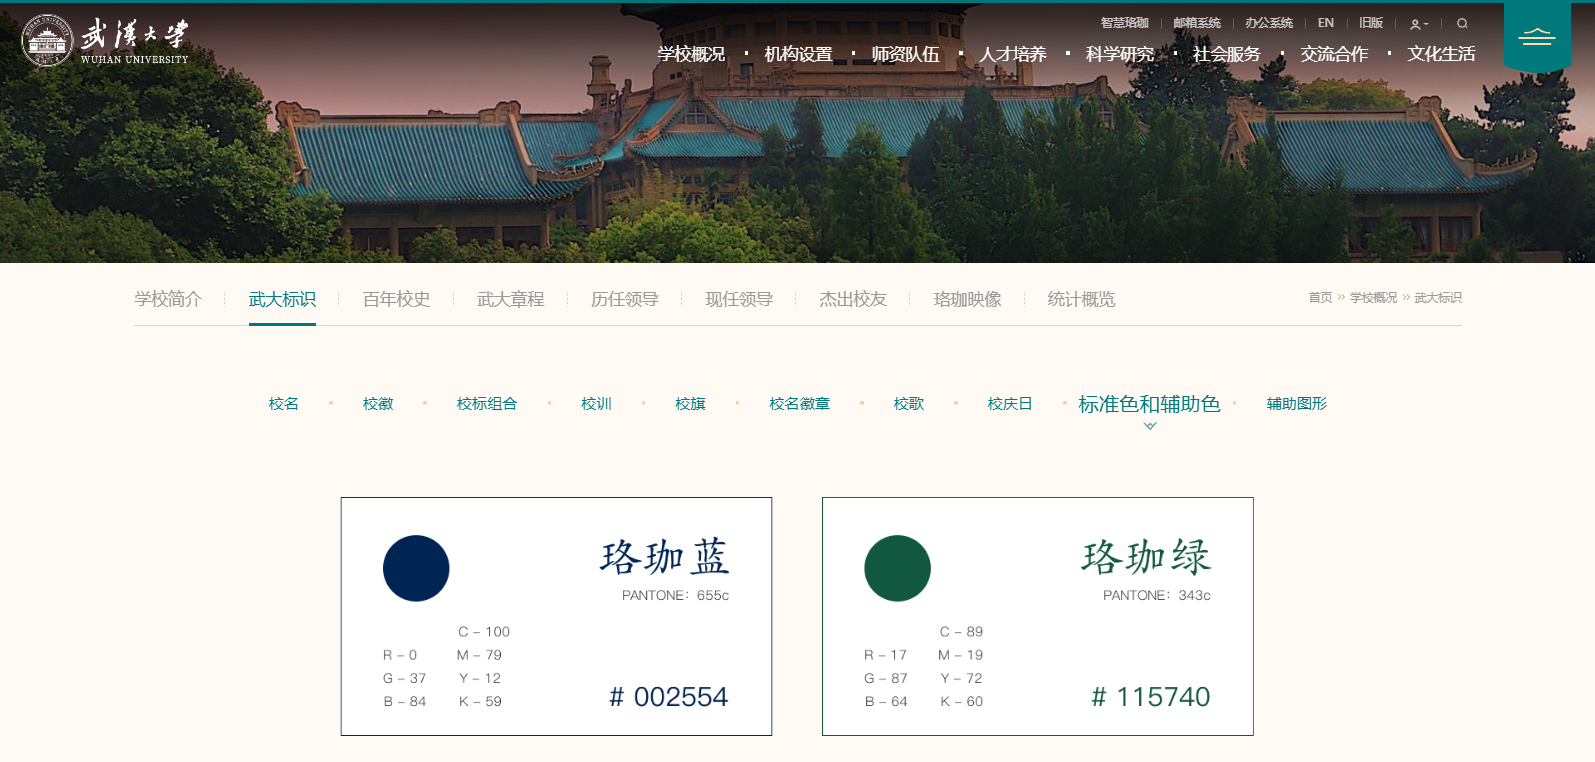The image size is (1595, 762).
Task: Click 武大标识 in breadcrumb
Action: click(x=1438, y=298)
